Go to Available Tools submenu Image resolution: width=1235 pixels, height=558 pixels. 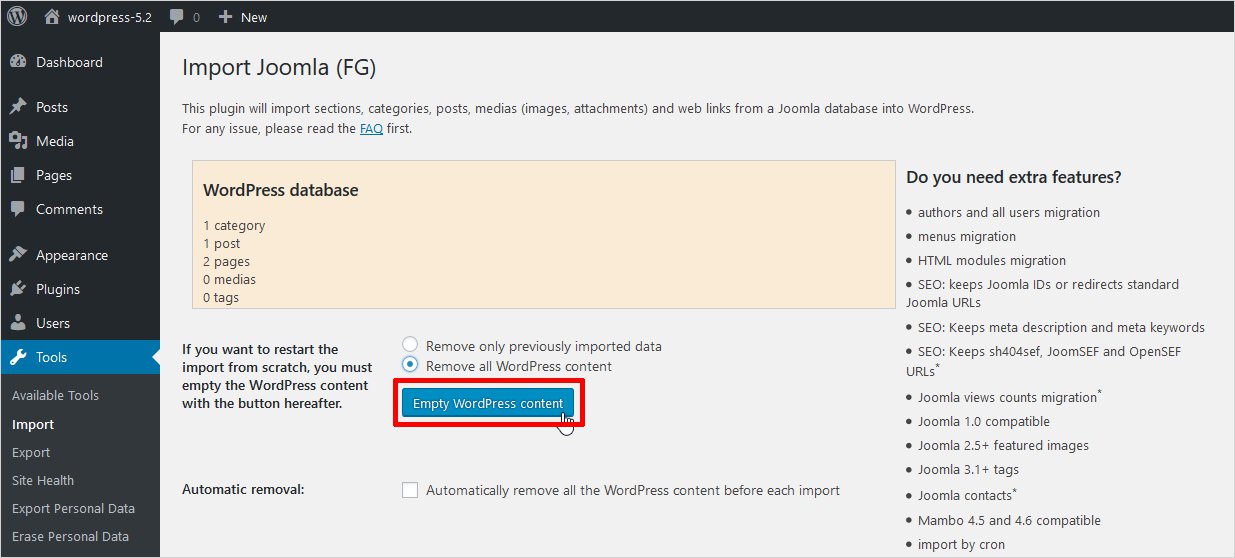[x=55, y=395]
